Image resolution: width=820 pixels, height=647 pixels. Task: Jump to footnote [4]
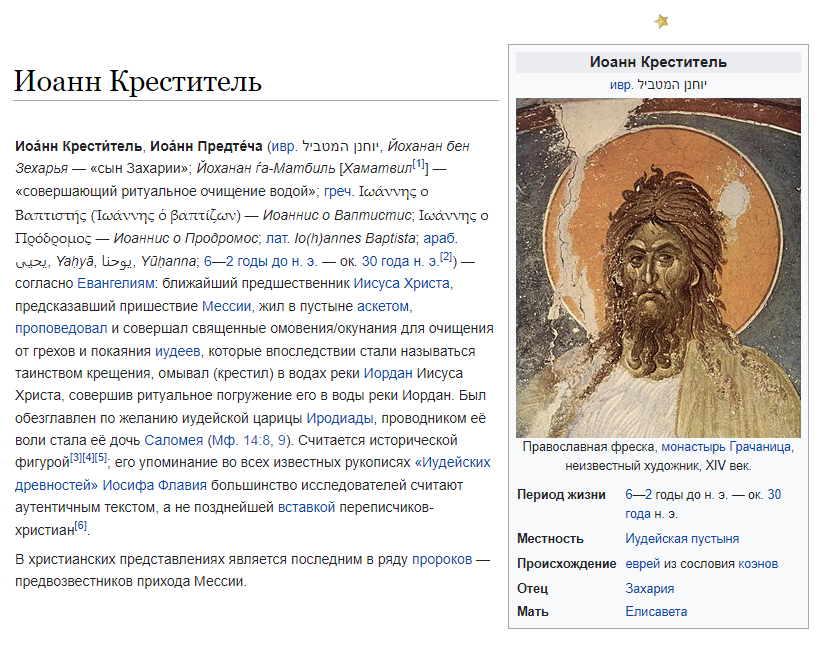click(89, 458)
